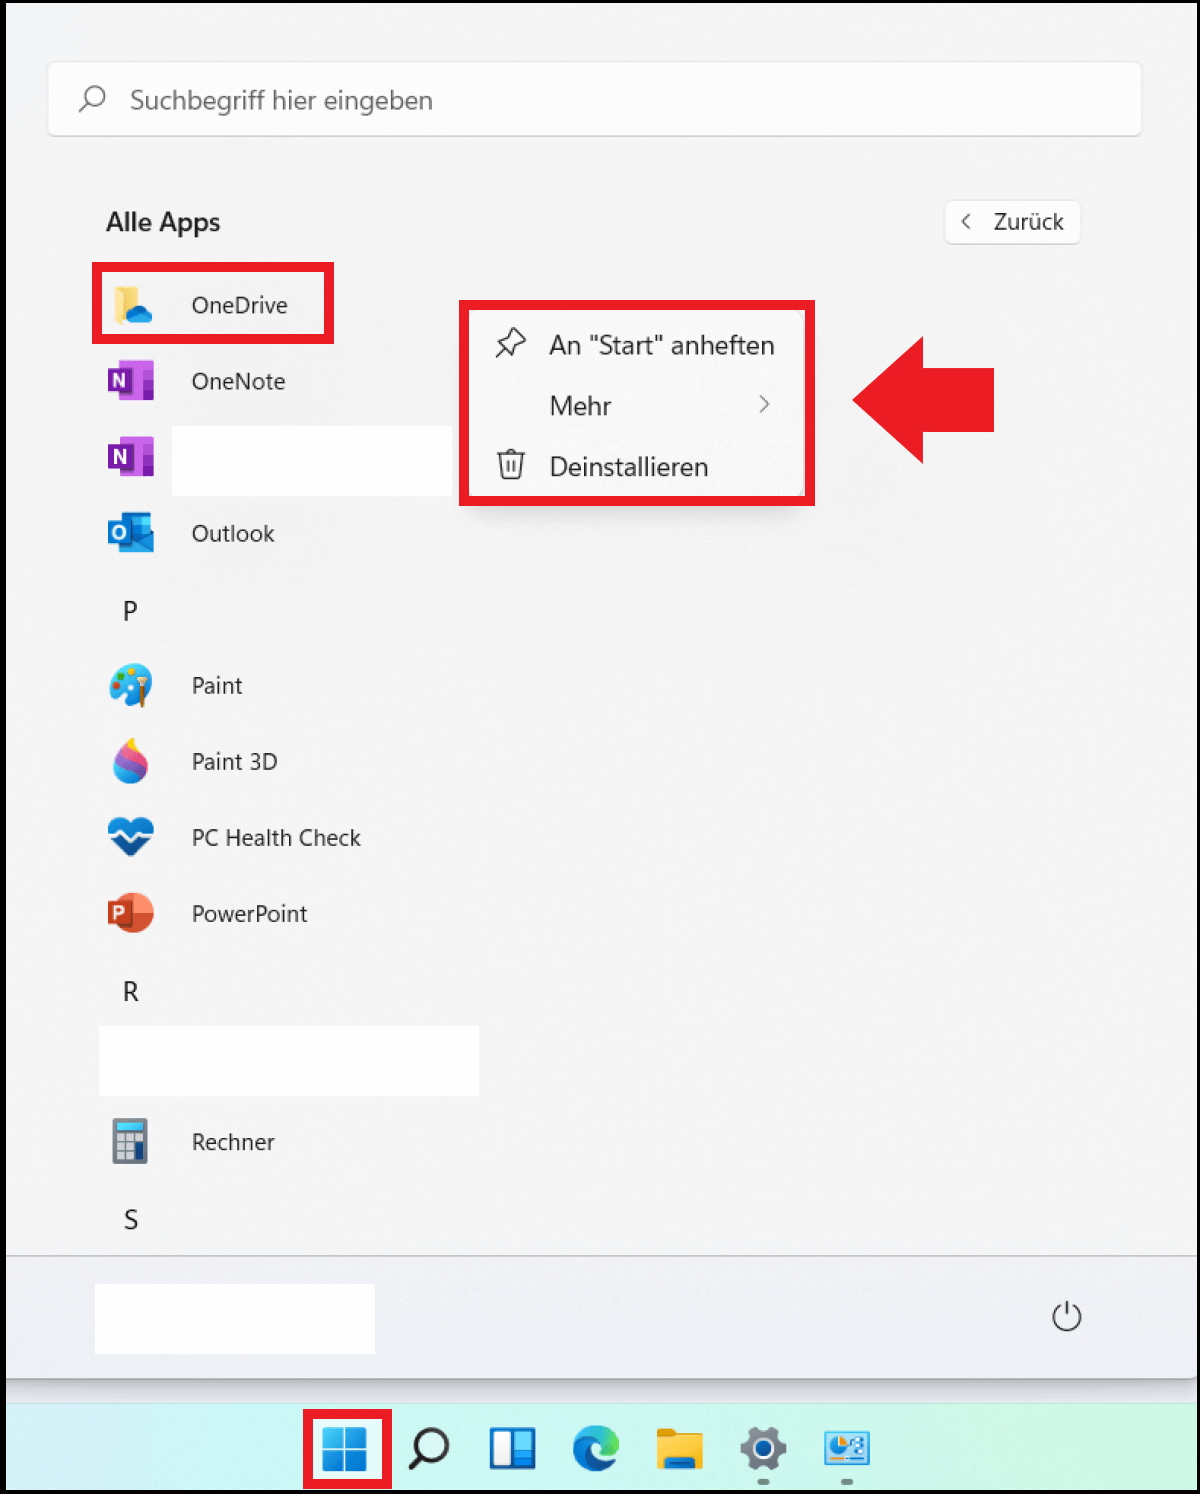
Task: Click the search field Suchbegriff hier eingeben
Action: pos(594,100)
